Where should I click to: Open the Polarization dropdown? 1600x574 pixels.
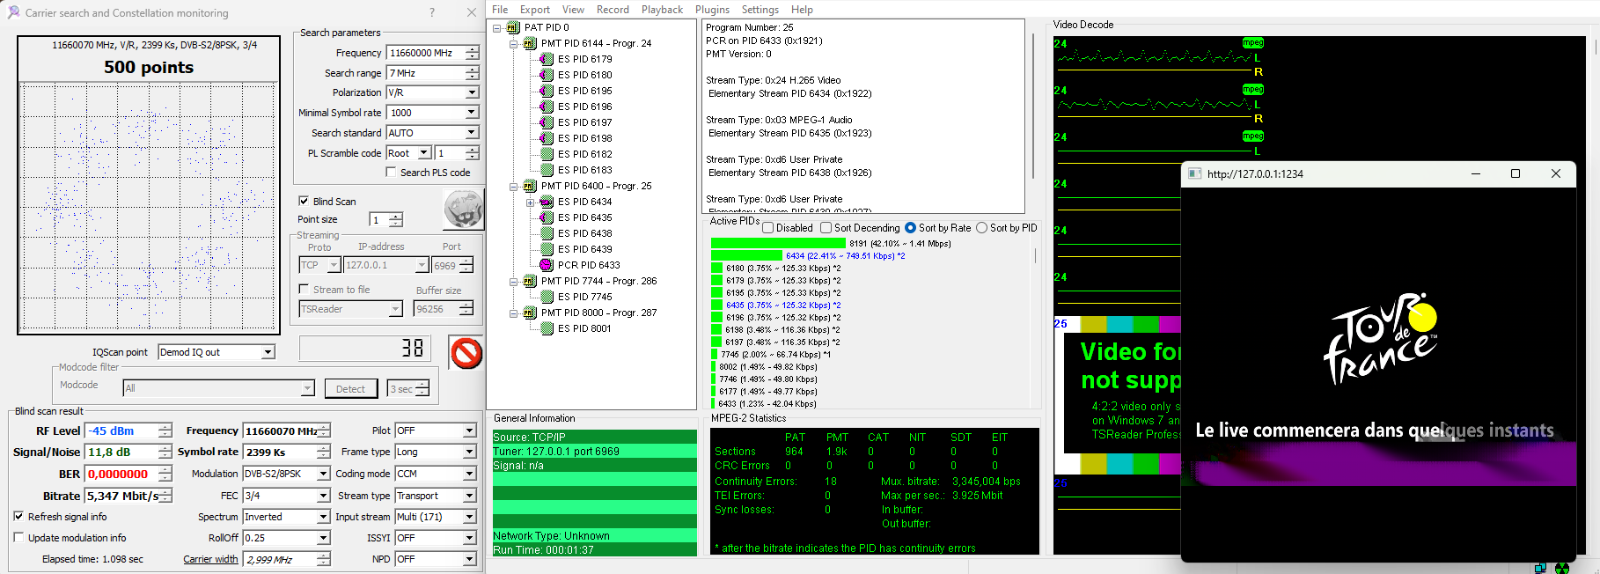click(472, 93)
